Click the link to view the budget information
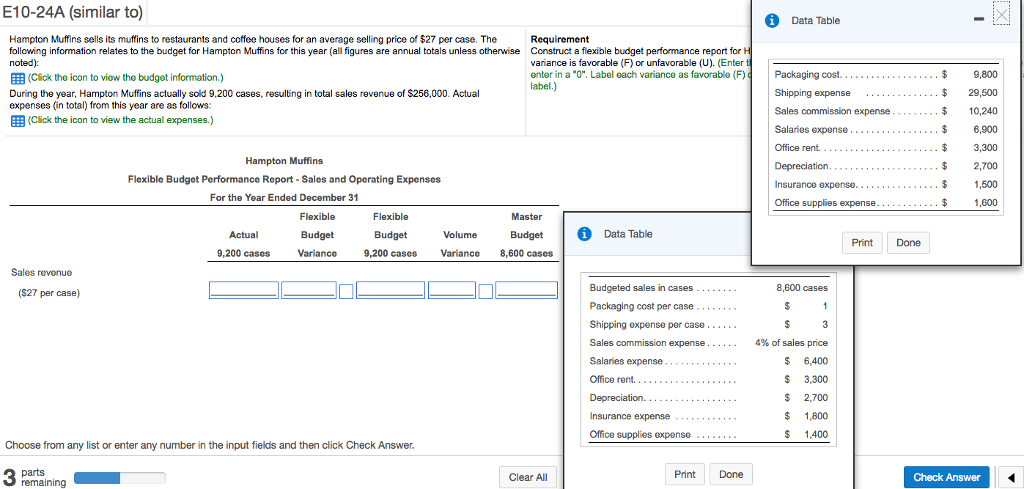 coord(125,78)
